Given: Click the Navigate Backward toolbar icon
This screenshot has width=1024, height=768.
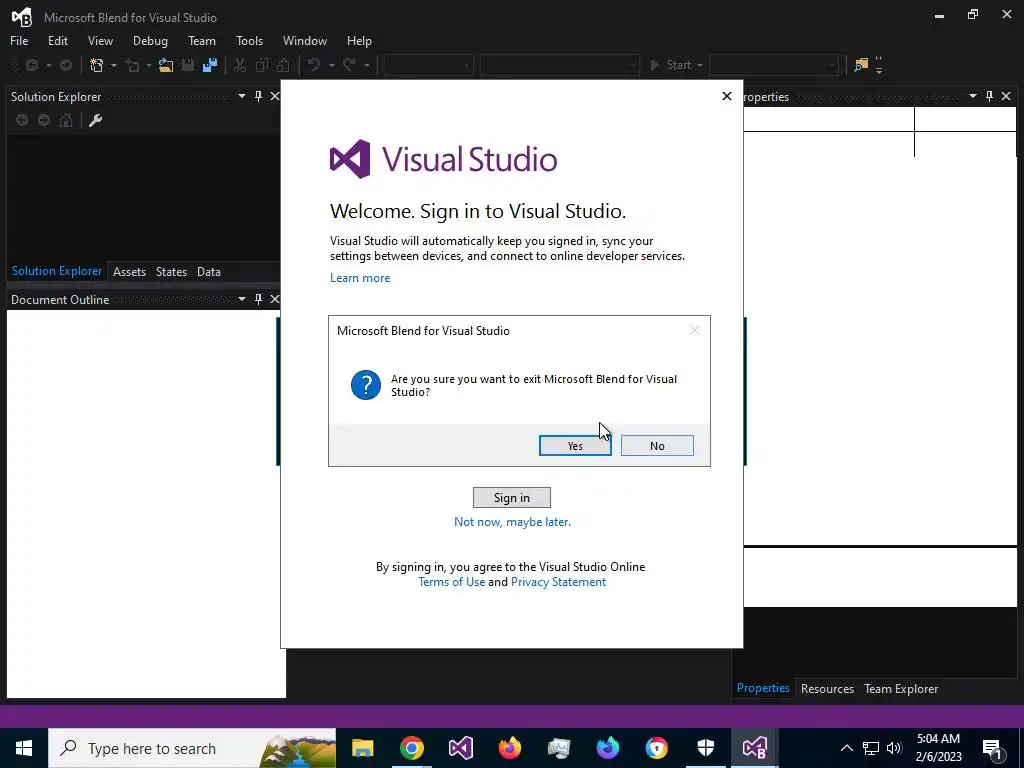Looking at the screenshot, I should (31, 65).
